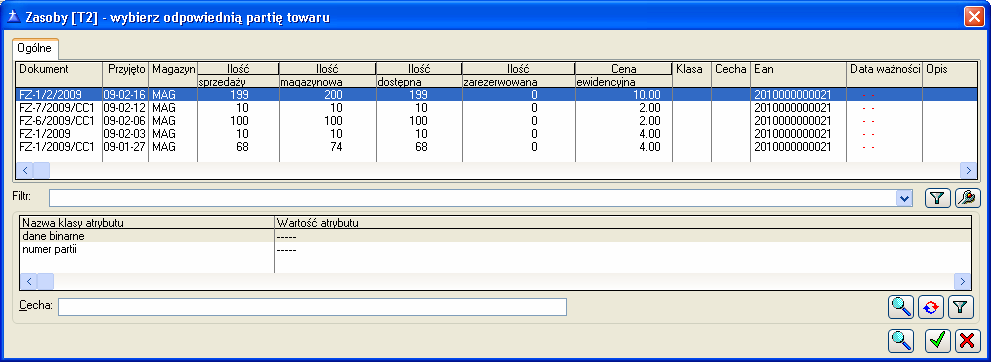991x362 pixels.
Task: Sort by the Dokument column header
Action: pos(59,75)
